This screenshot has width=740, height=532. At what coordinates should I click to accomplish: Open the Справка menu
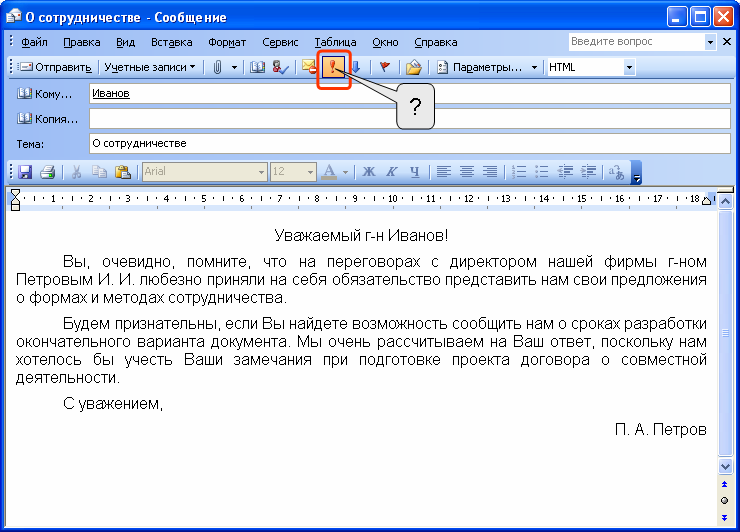pyautogui.click(x=436, y=42)
